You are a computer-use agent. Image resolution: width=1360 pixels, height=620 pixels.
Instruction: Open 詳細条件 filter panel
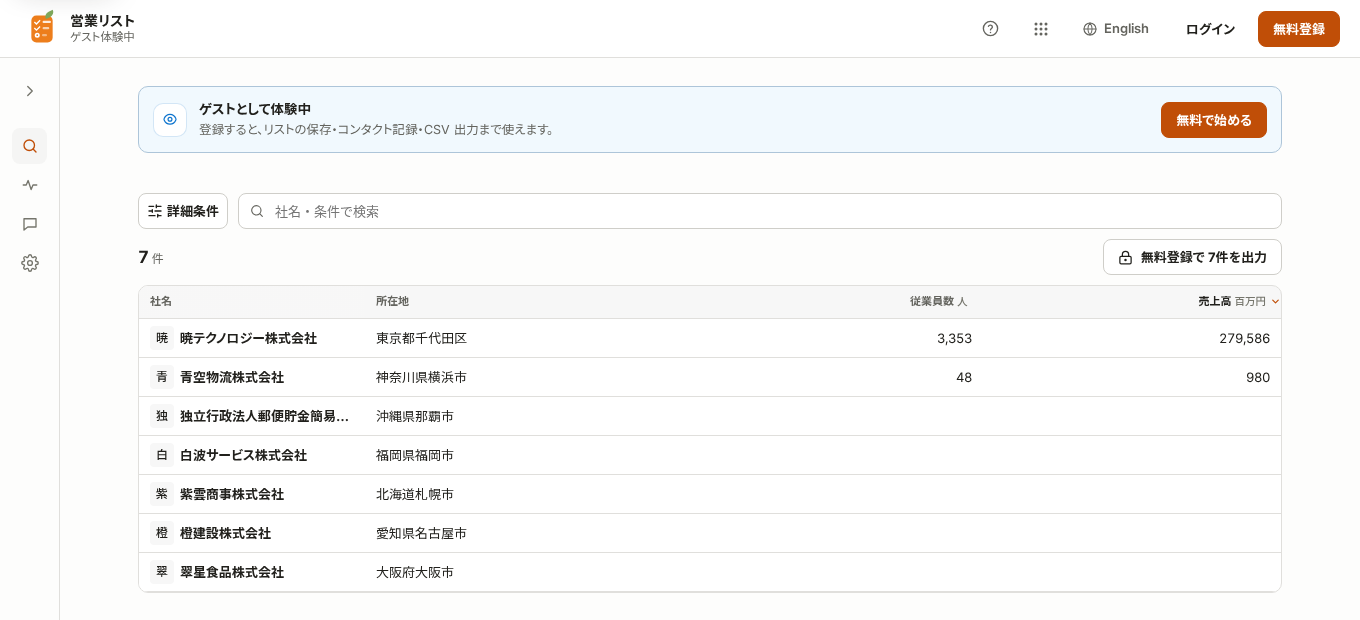183,211
